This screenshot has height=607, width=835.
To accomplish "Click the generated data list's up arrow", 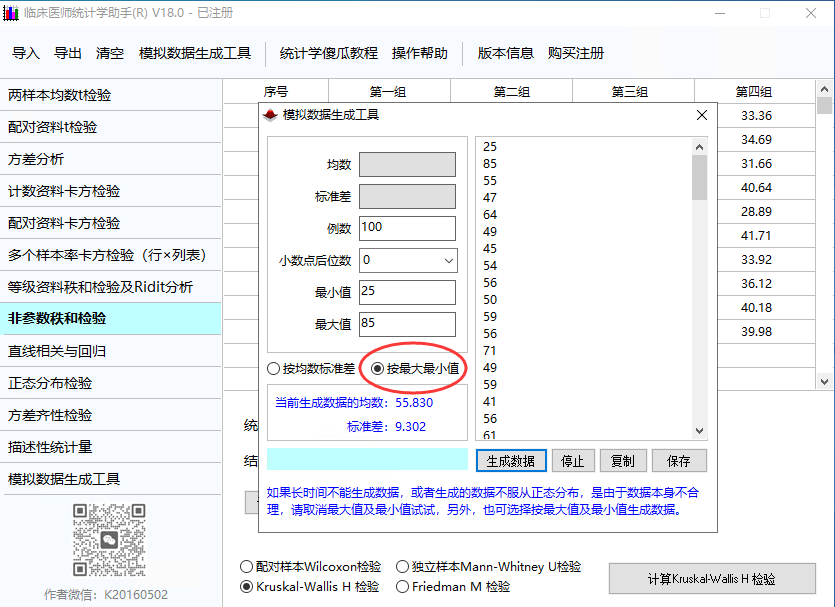I will click(700, 147).
